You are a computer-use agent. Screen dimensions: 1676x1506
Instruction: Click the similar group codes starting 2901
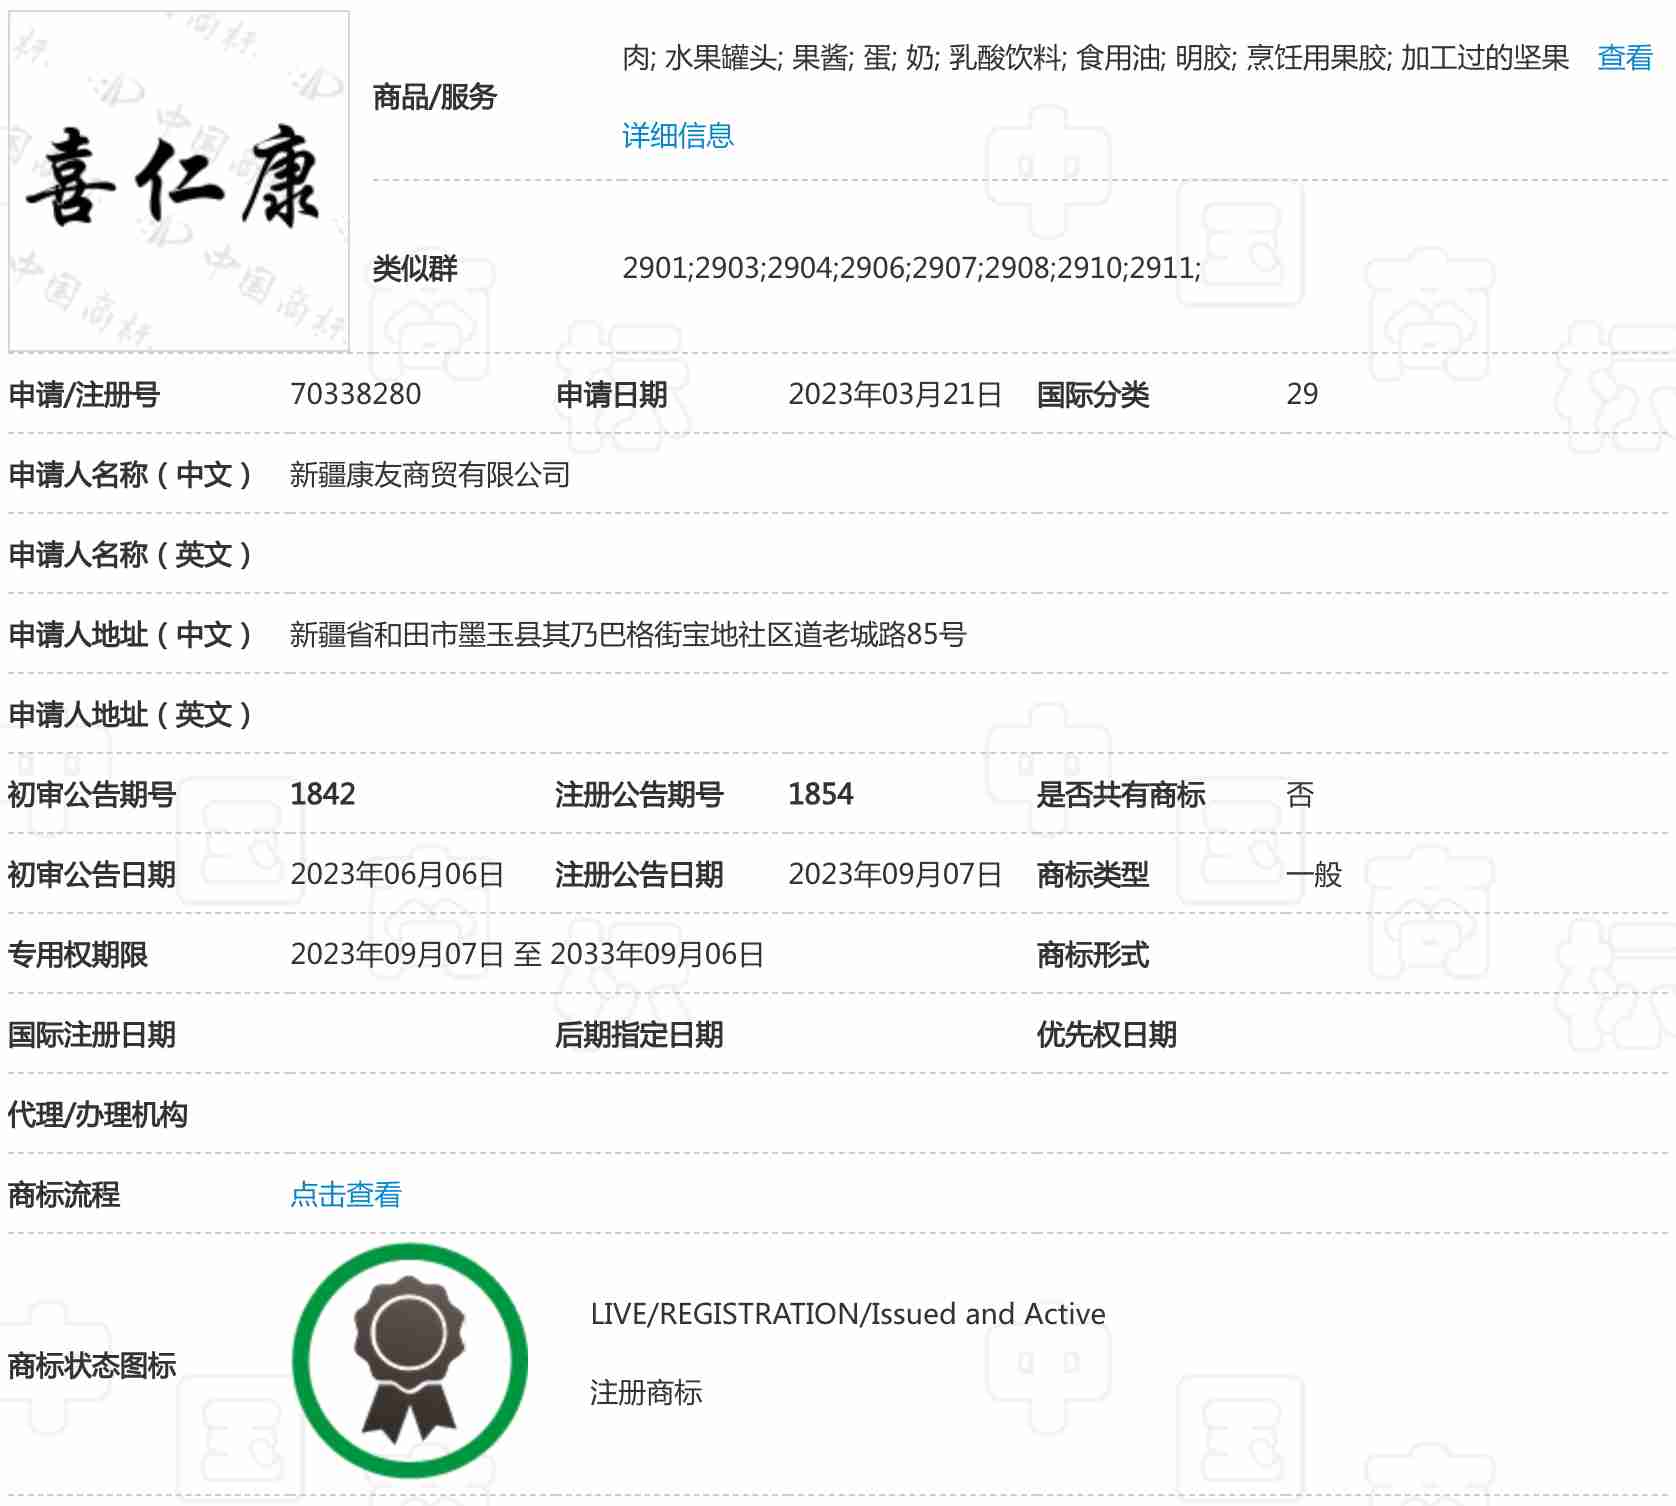[x=911, y=268]
